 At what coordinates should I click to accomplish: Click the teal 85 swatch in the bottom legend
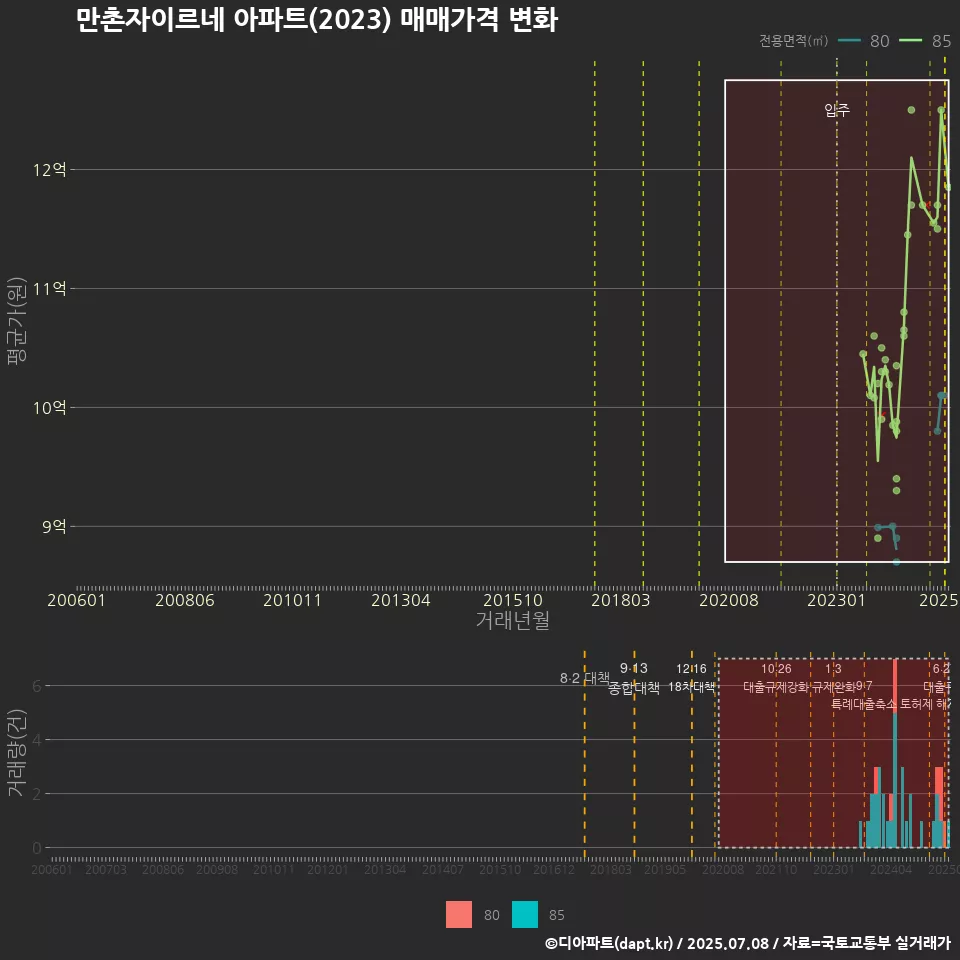point(525,915)
